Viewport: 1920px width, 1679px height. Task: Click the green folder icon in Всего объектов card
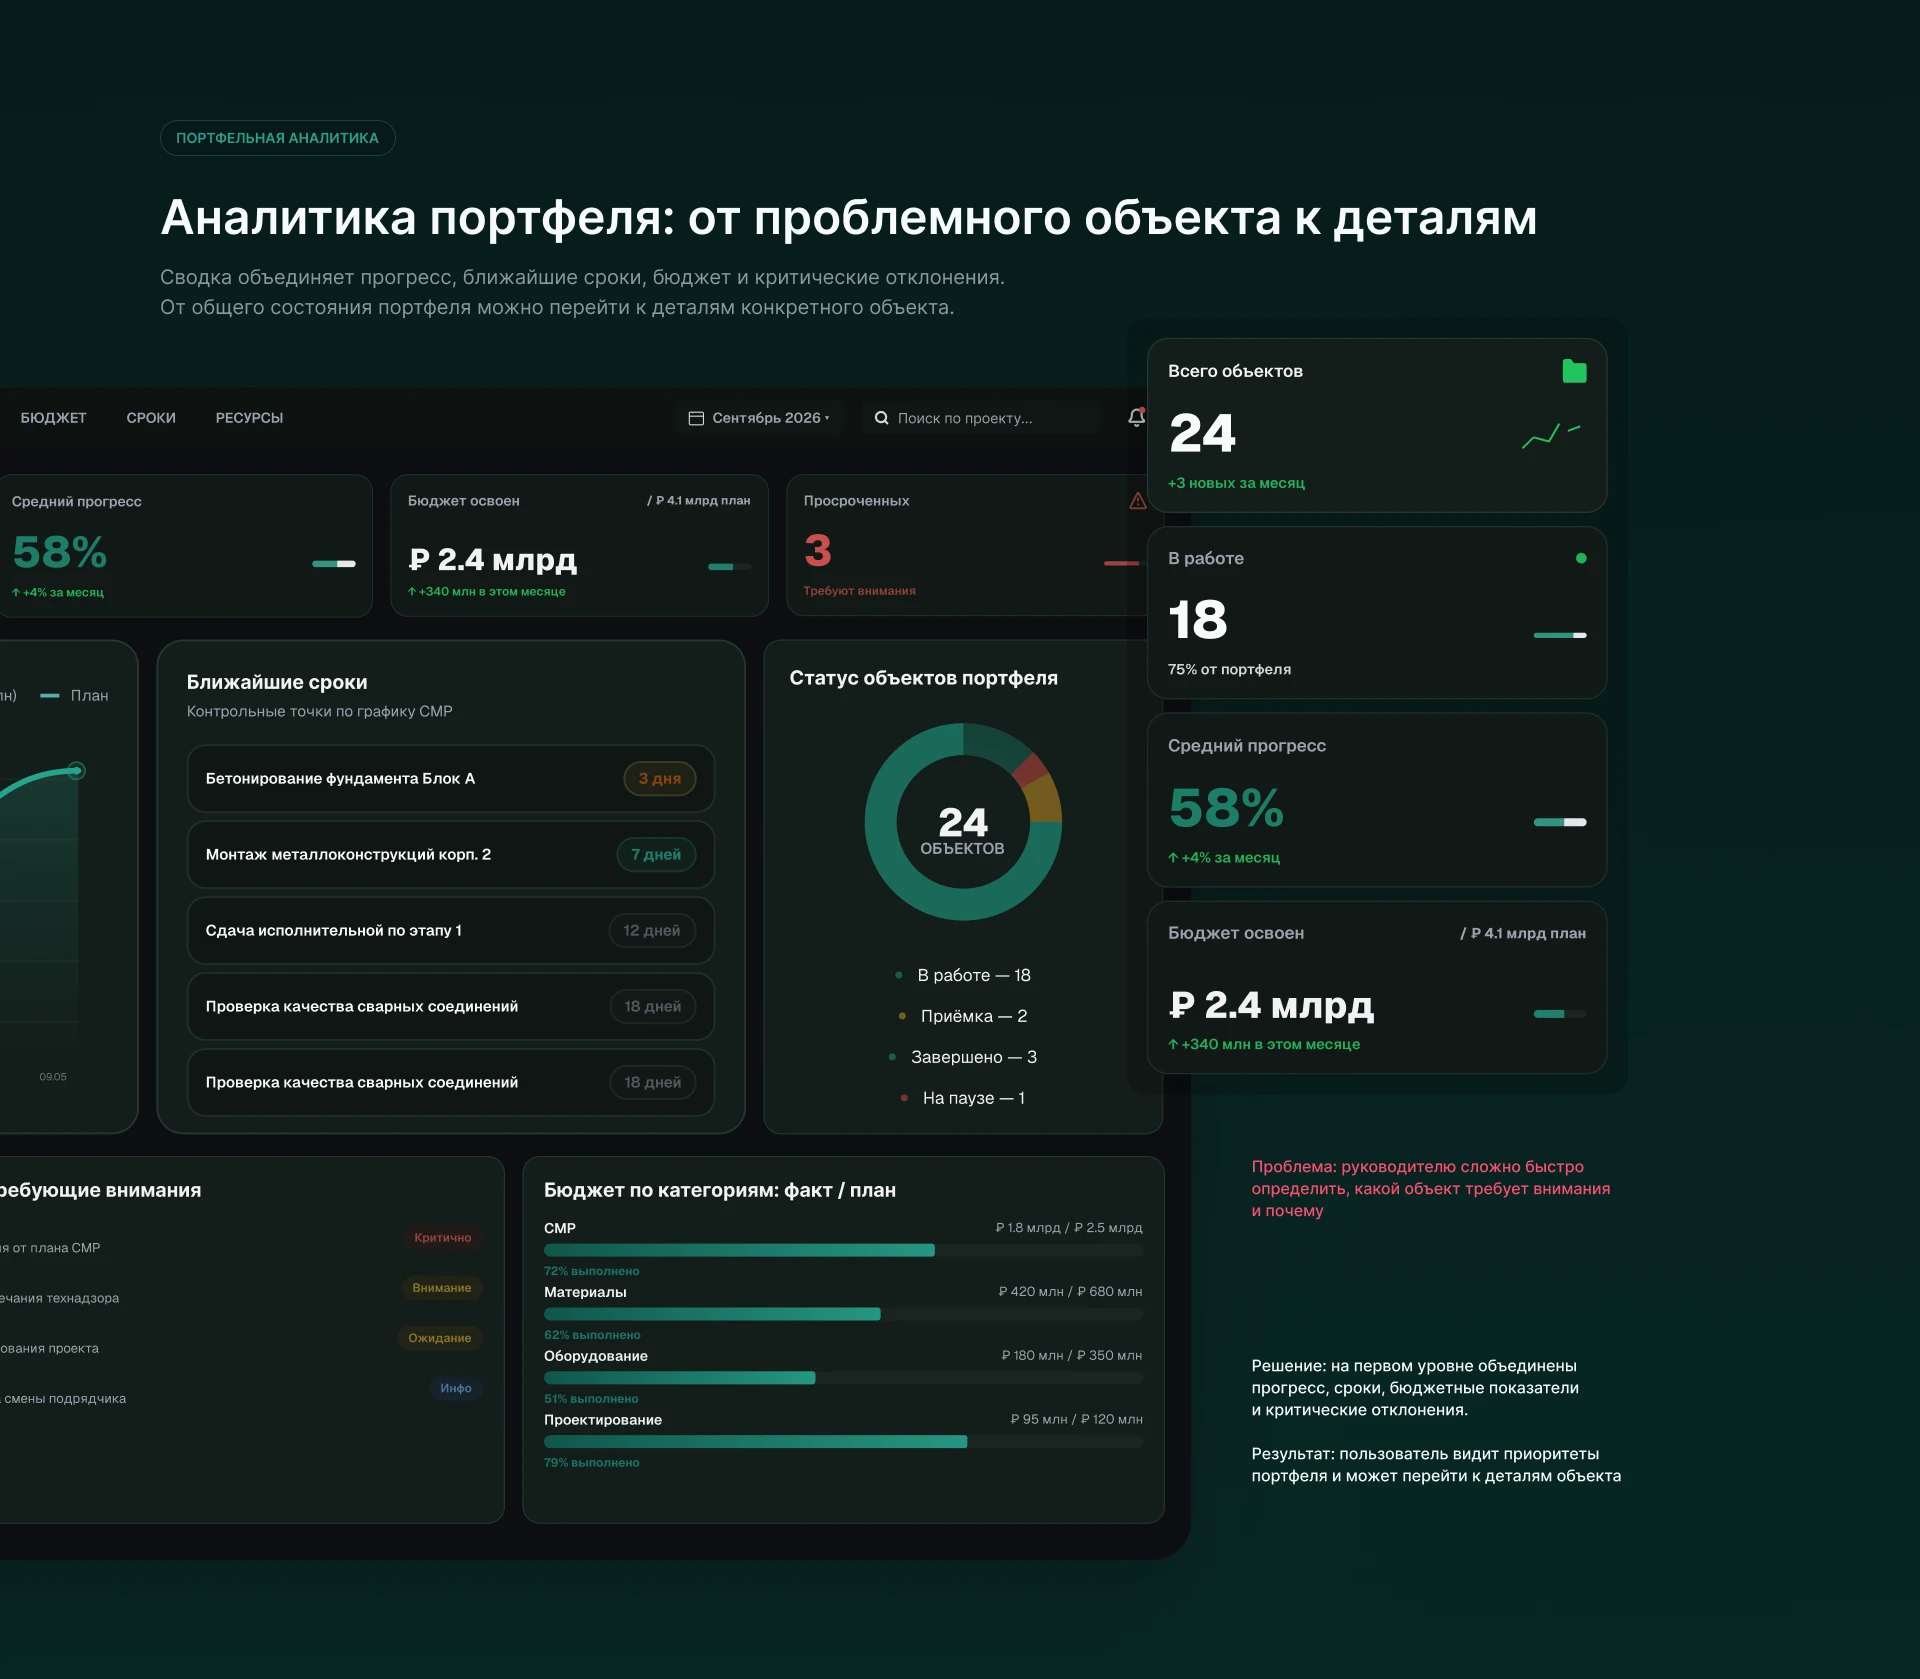[x=1574, y=371]
